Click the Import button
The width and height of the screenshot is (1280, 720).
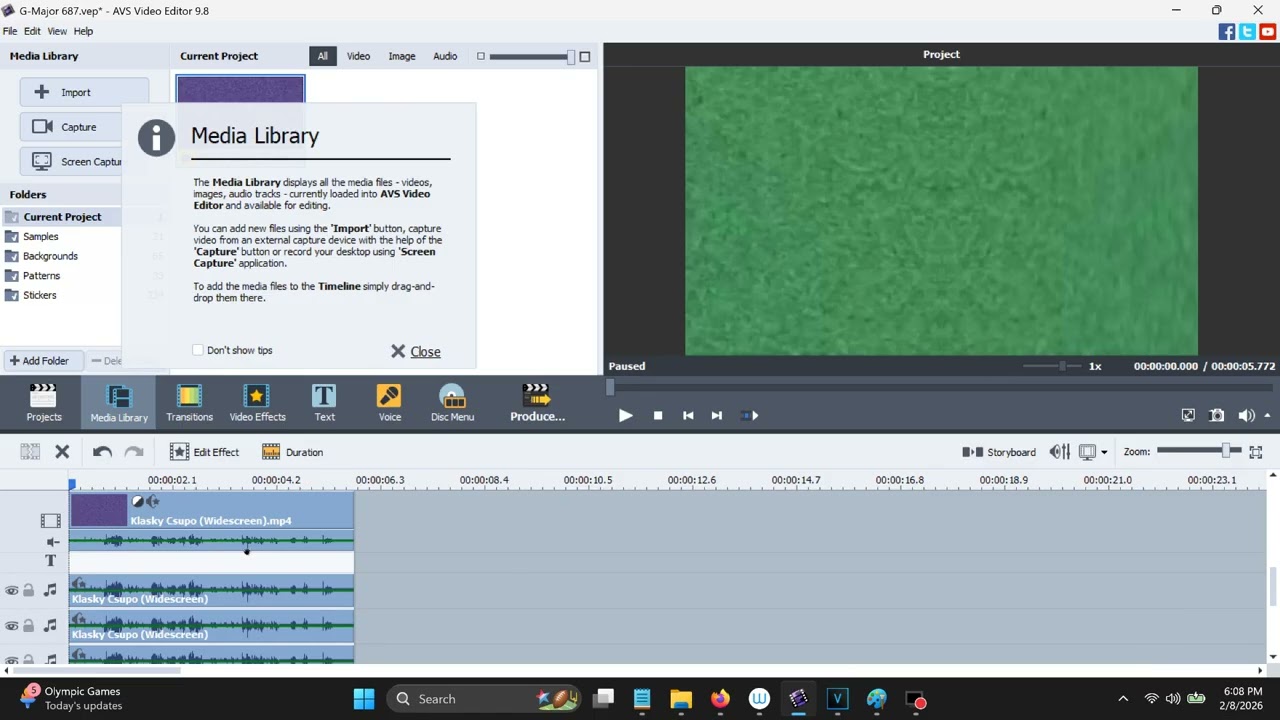[x=84, y=92]
